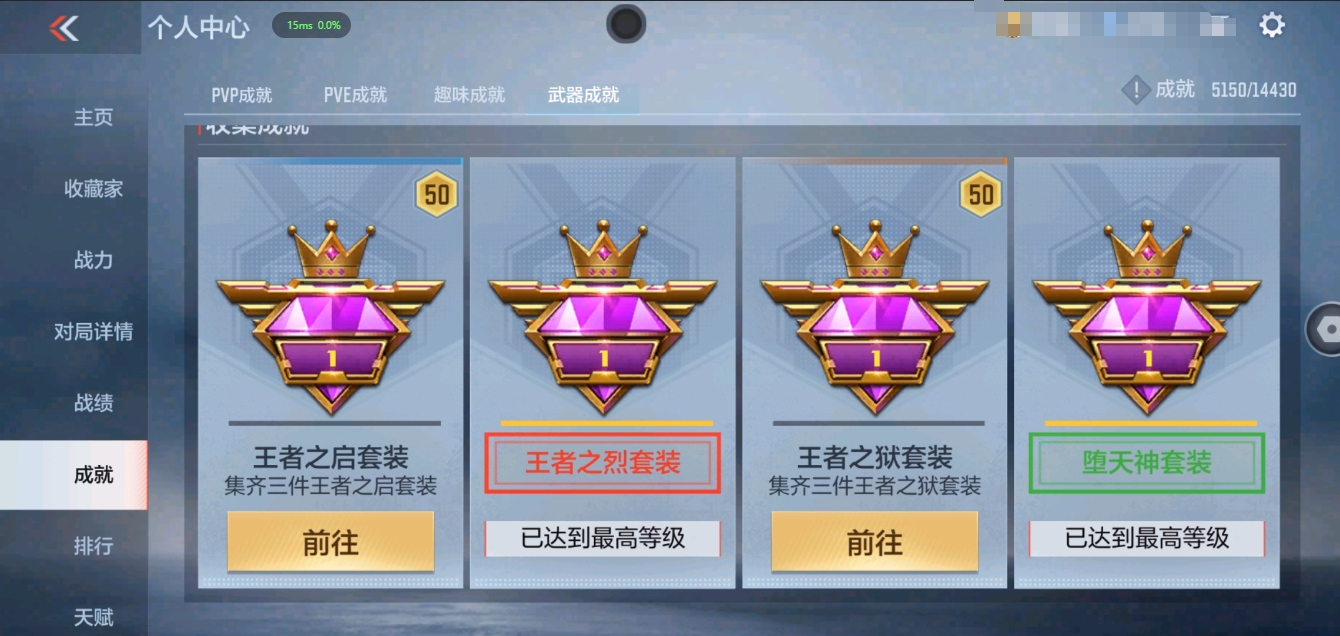Select the 堕天神套装 crown medal
Image resolution: width=1340 pixels, height=636 pixels.
1146,317
